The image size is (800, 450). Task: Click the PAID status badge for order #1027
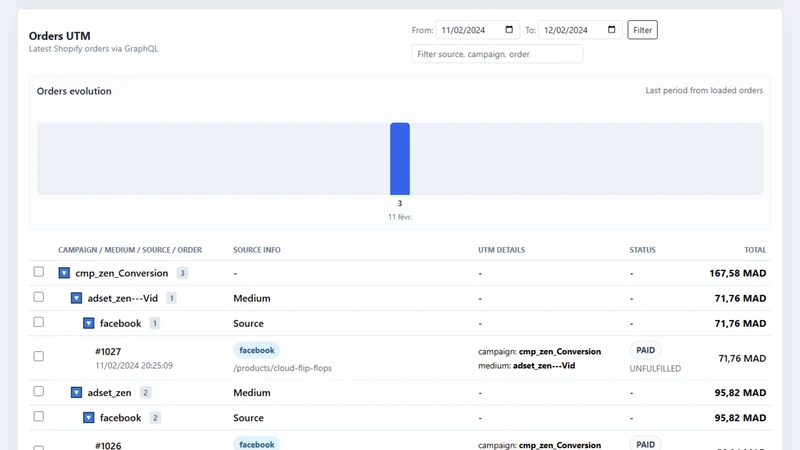(645, 351)
